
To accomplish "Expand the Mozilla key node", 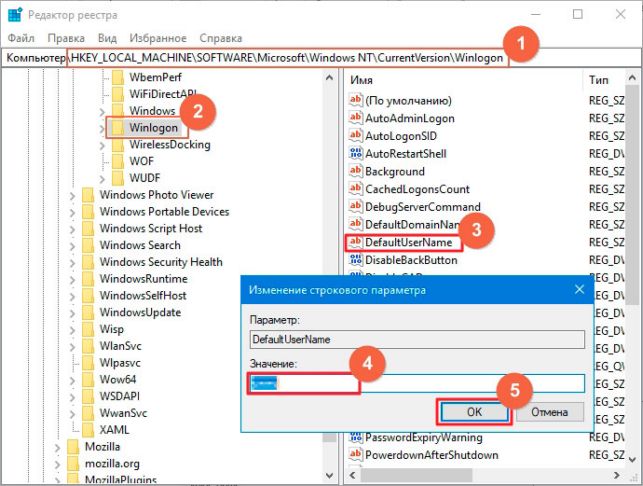I will [x=57, y=447].
